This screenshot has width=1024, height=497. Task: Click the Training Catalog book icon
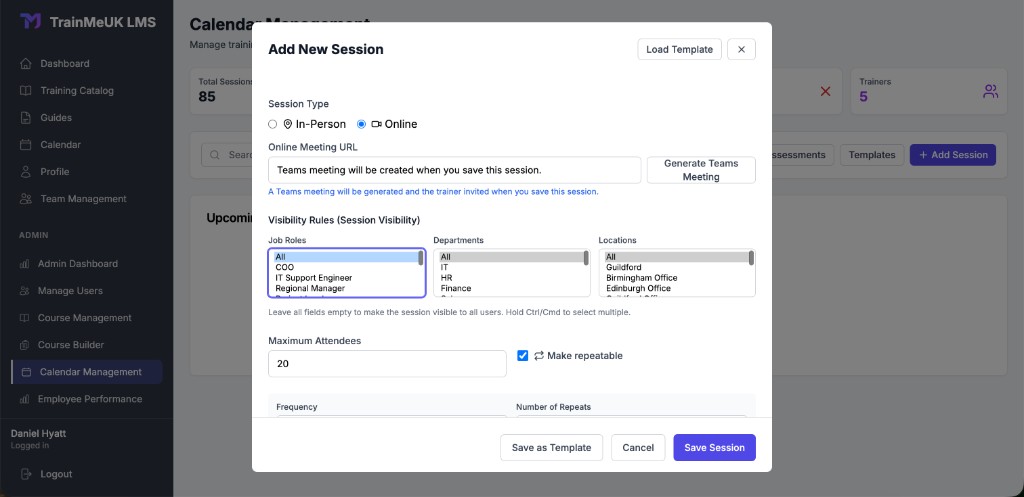[25, 91]
